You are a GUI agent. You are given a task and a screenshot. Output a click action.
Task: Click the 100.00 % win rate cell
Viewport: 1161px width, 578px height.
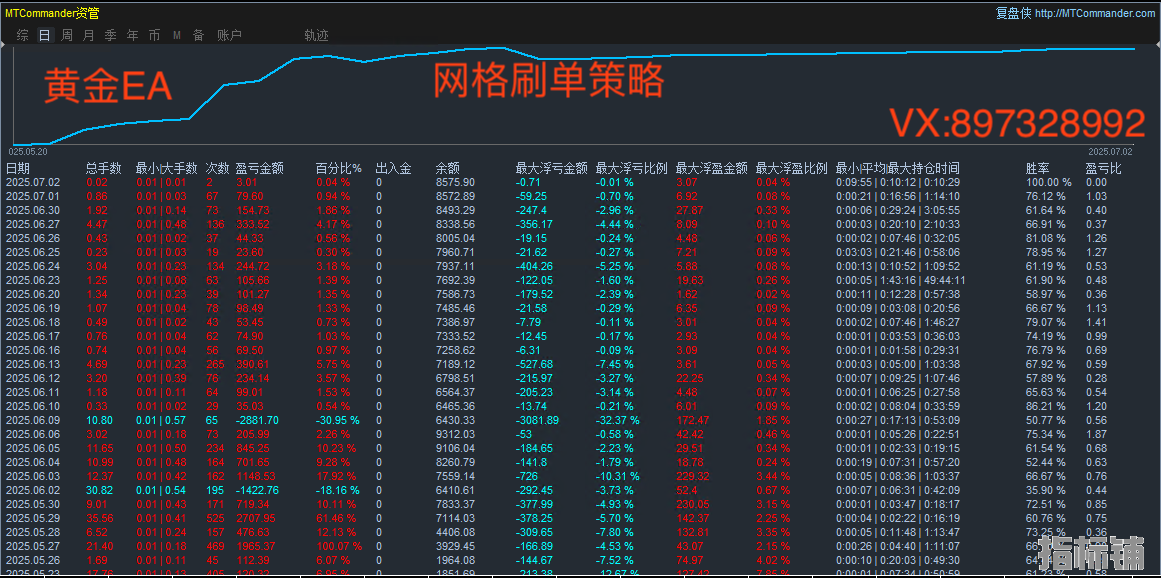pyautogui.click(x=1048, y=182)
